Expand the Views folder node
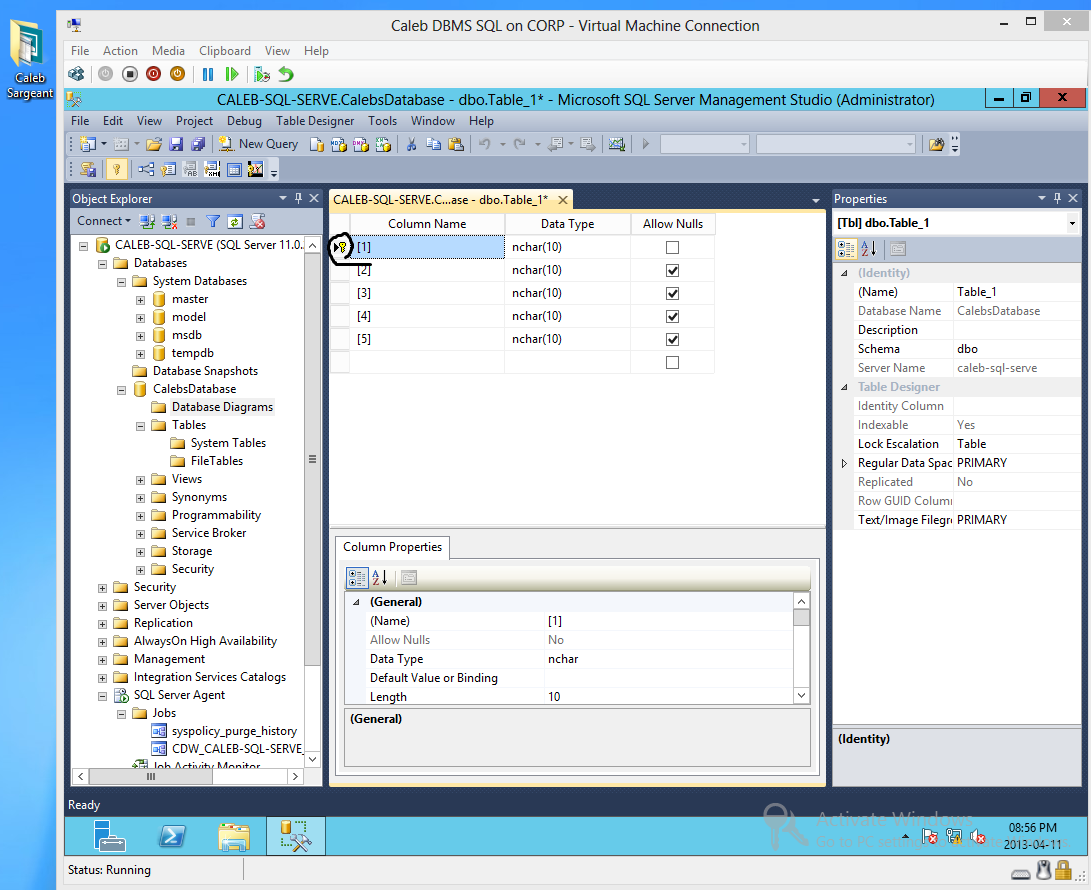 (140, 479)
